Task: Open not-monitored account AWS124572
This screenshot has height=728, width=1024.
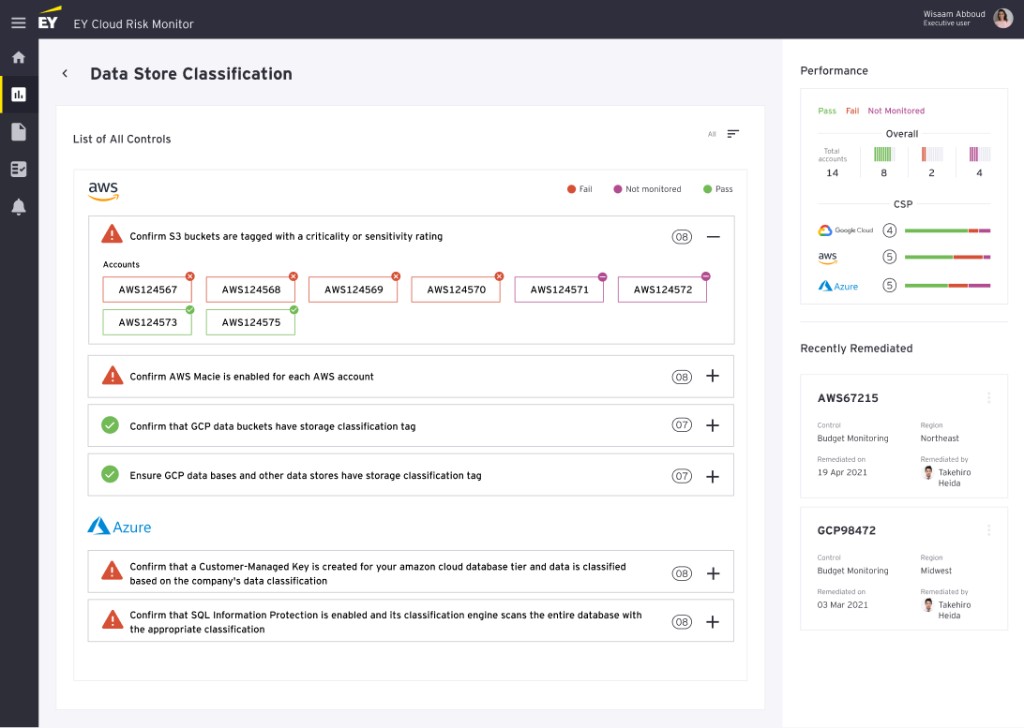Action: pos(662,289)
